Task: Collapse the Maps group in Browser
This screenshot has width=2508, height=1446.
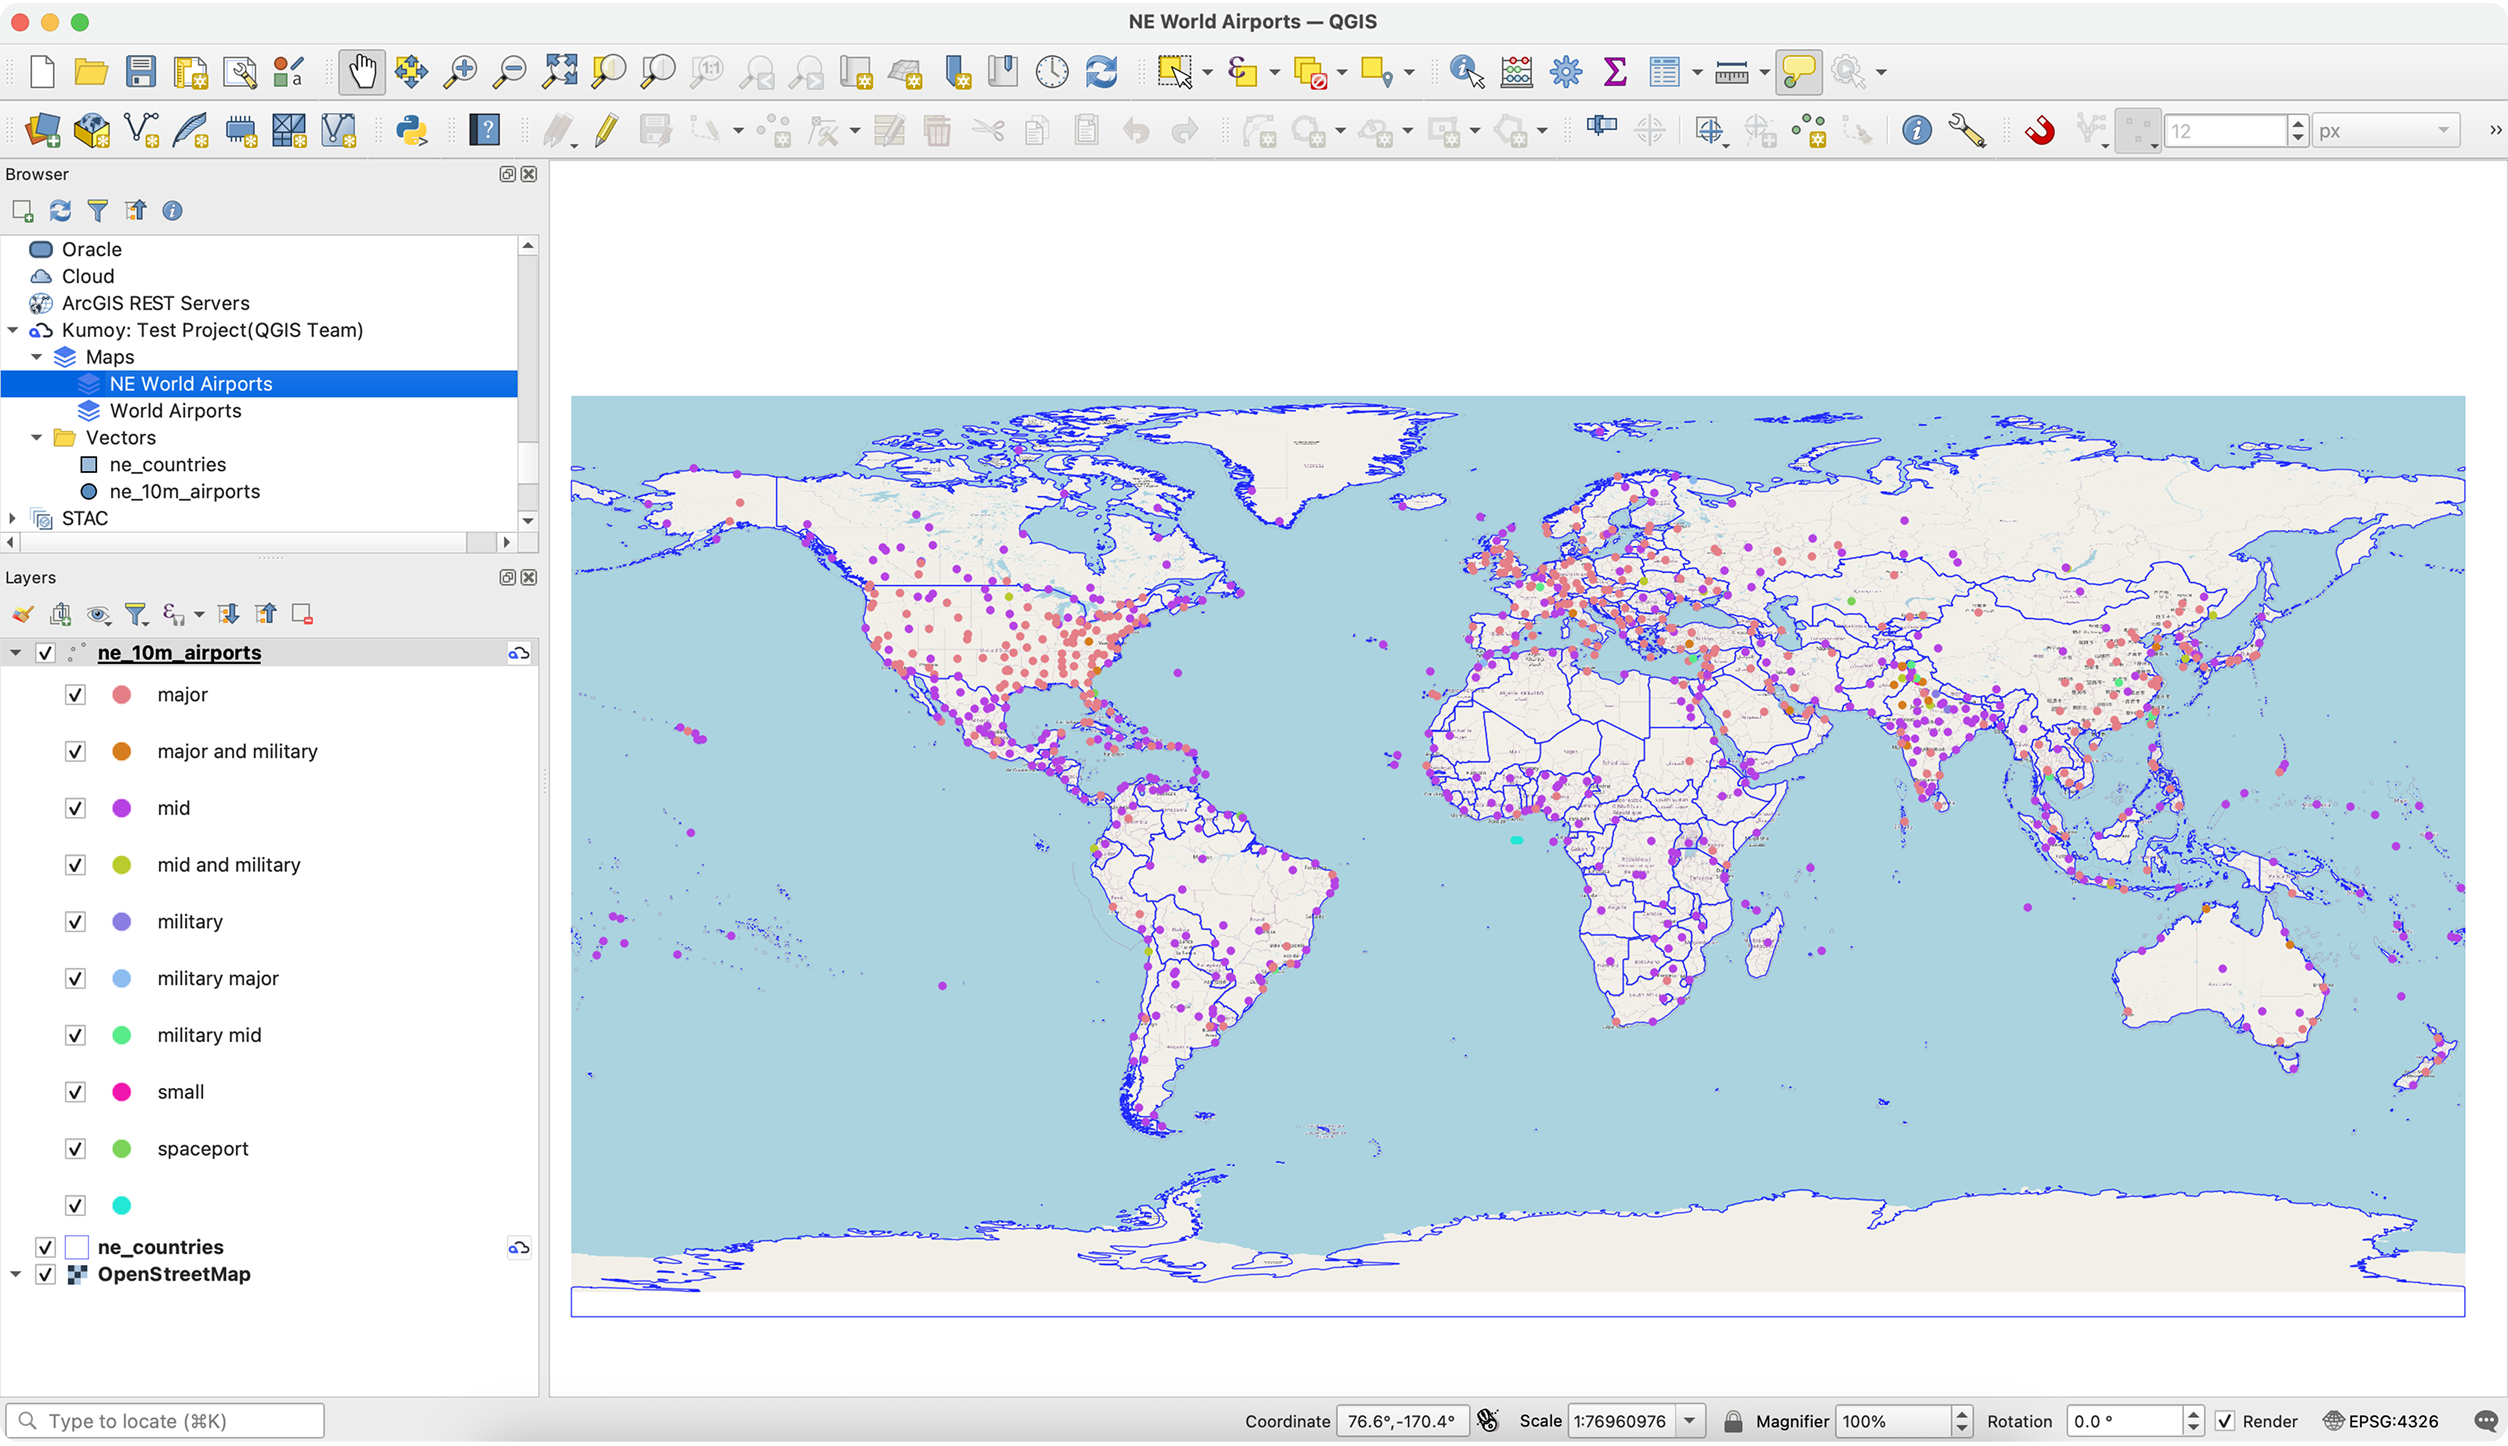Action: tap(36, 356)
